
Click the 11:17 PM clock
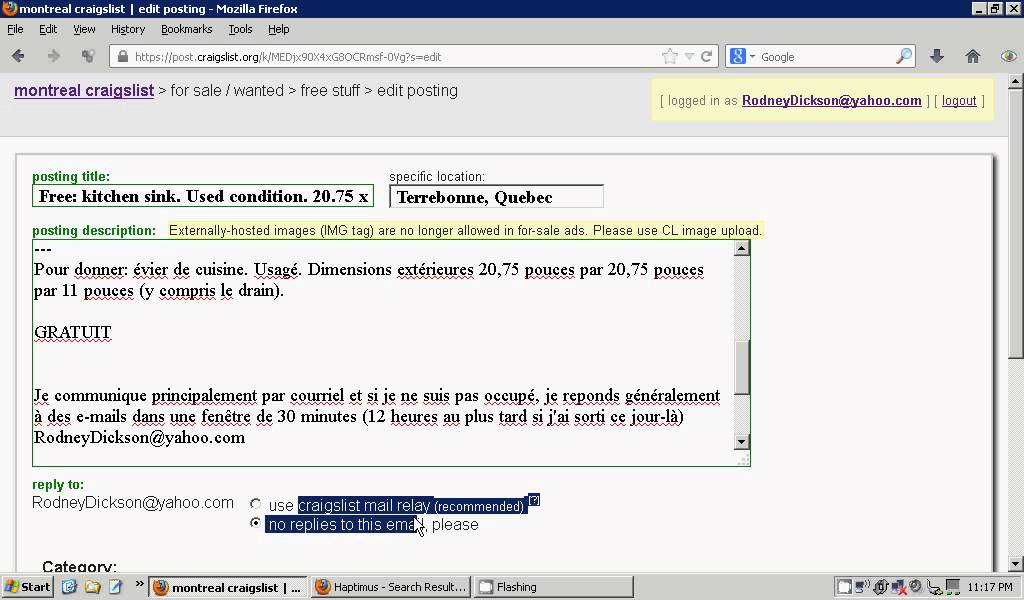(990, 587)
